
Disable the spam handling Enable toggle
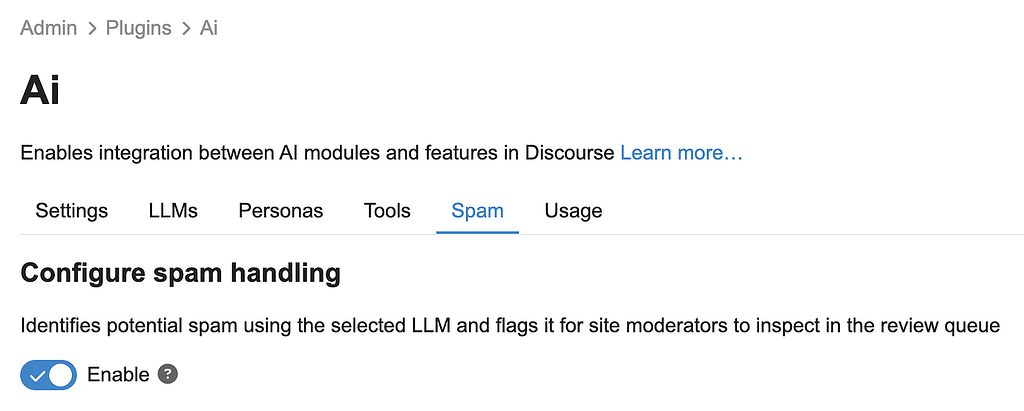click(48, 375)
